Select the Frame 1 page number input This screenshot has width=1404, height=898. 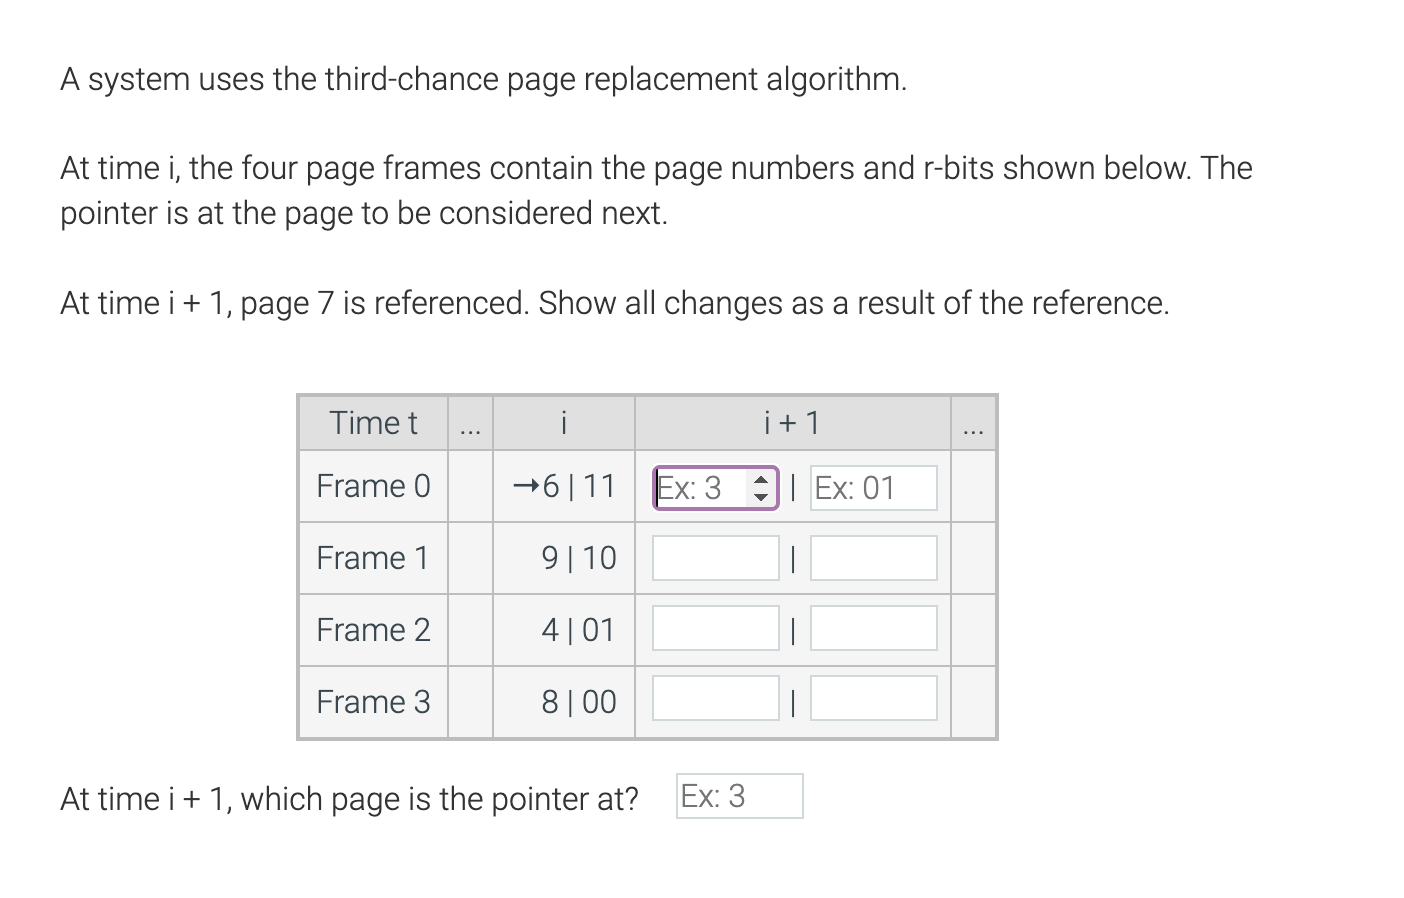[x=716, y=558]
